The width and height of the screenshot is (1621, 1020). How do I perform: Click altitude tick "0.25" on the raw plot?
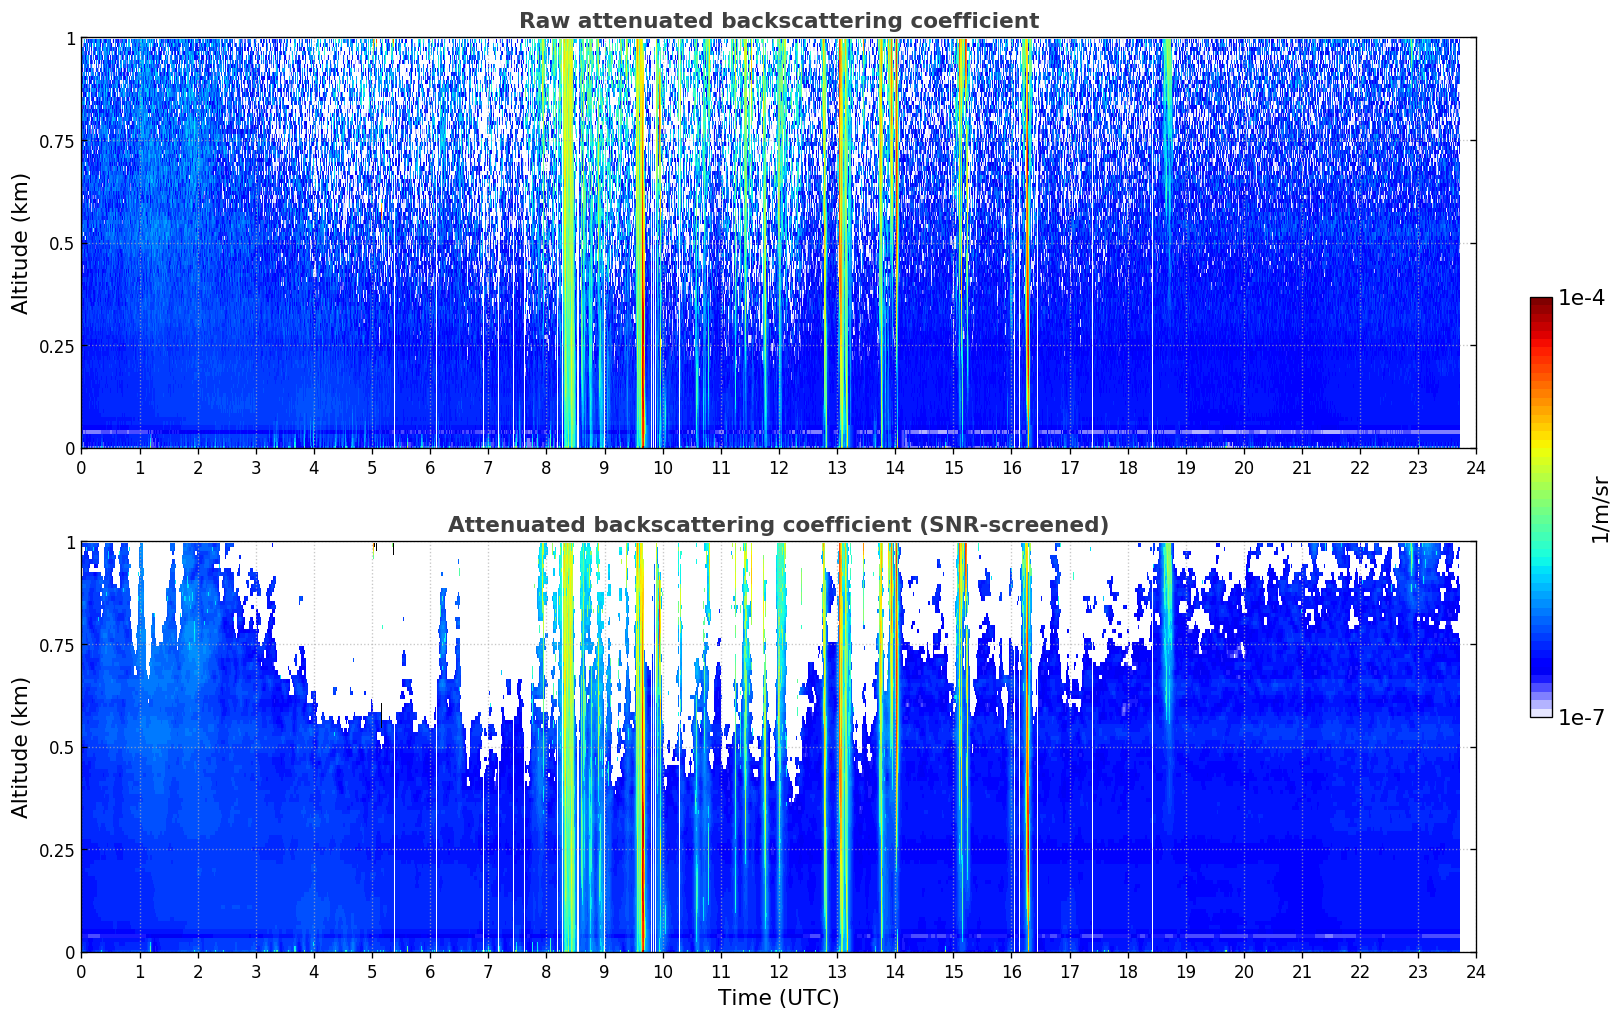pyautogui.click(x=58, y=346)
